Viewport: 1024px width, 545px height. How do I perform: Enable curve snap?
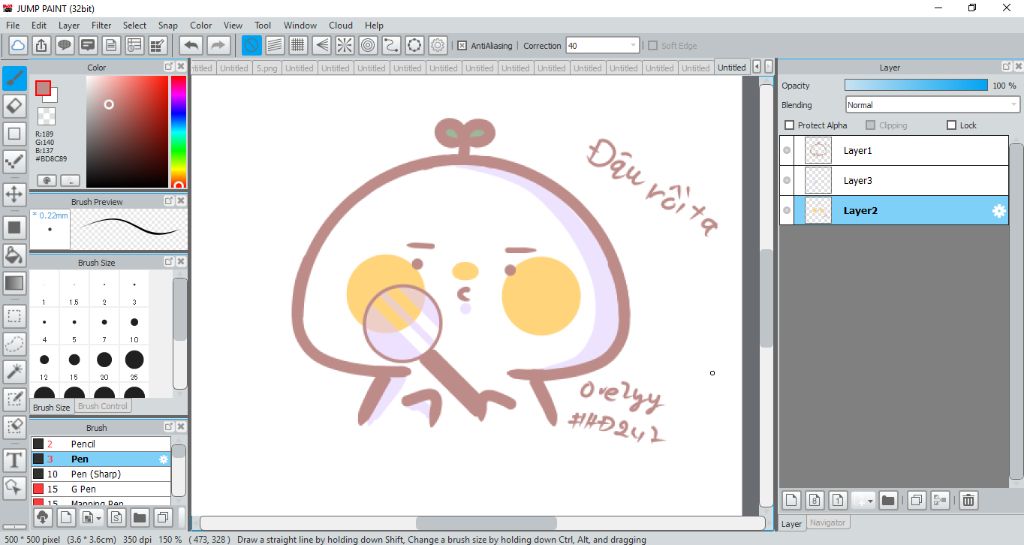391,46
